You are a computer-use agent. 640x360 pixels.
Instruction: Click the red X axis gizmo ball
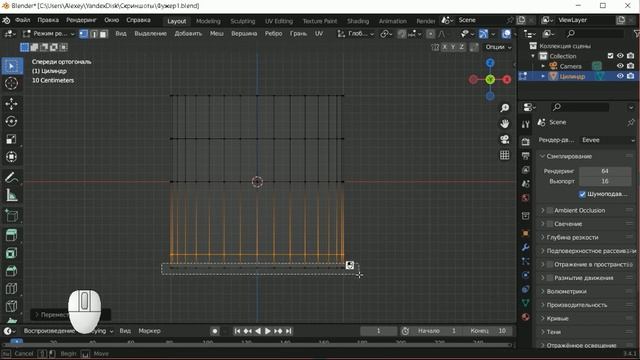point(507,80)
